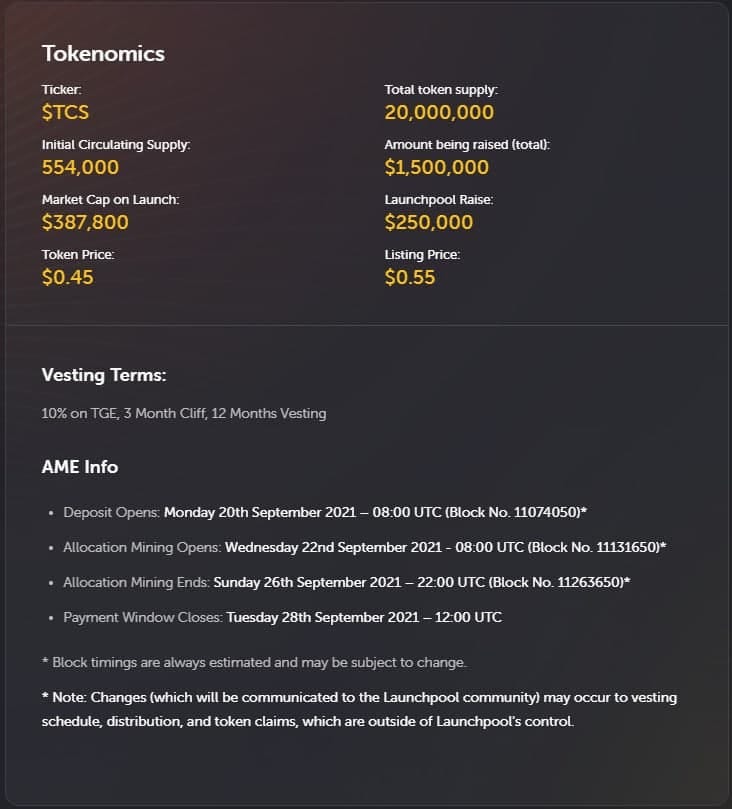732x809 pixels.
Task: Click the Market Cap on Launch label
Action: coord(110,200)
